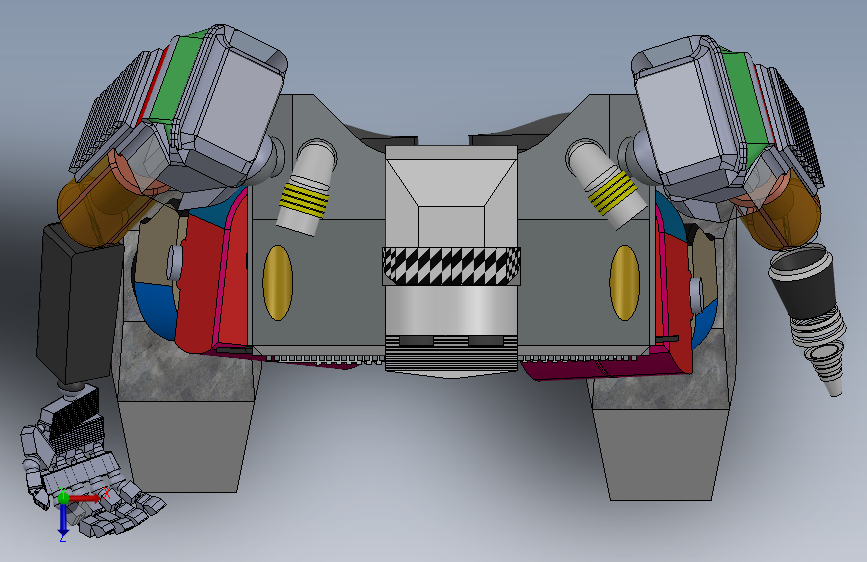
Task: Select the black-and-white checkered band
Action: [451, 266]
